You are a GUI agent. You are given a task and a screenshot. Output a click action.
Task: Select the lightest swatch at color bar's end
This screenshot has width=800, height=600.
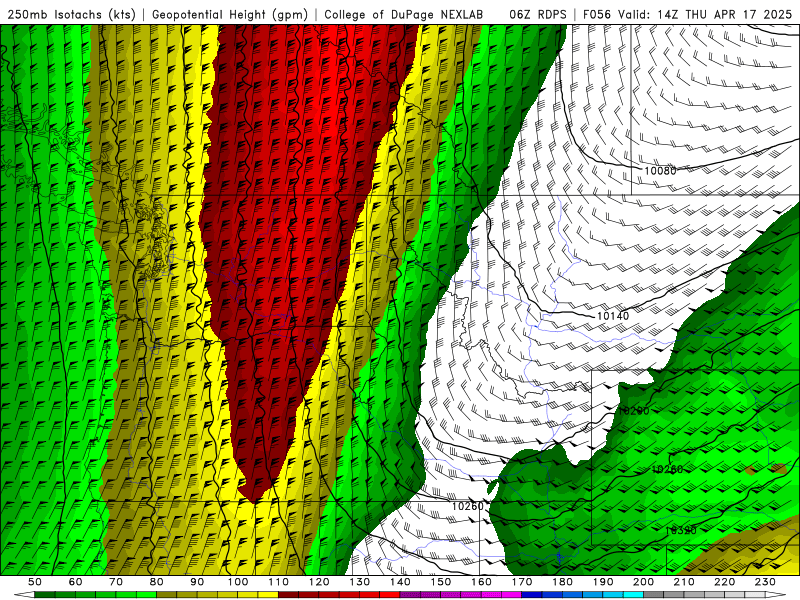point(755,595)
